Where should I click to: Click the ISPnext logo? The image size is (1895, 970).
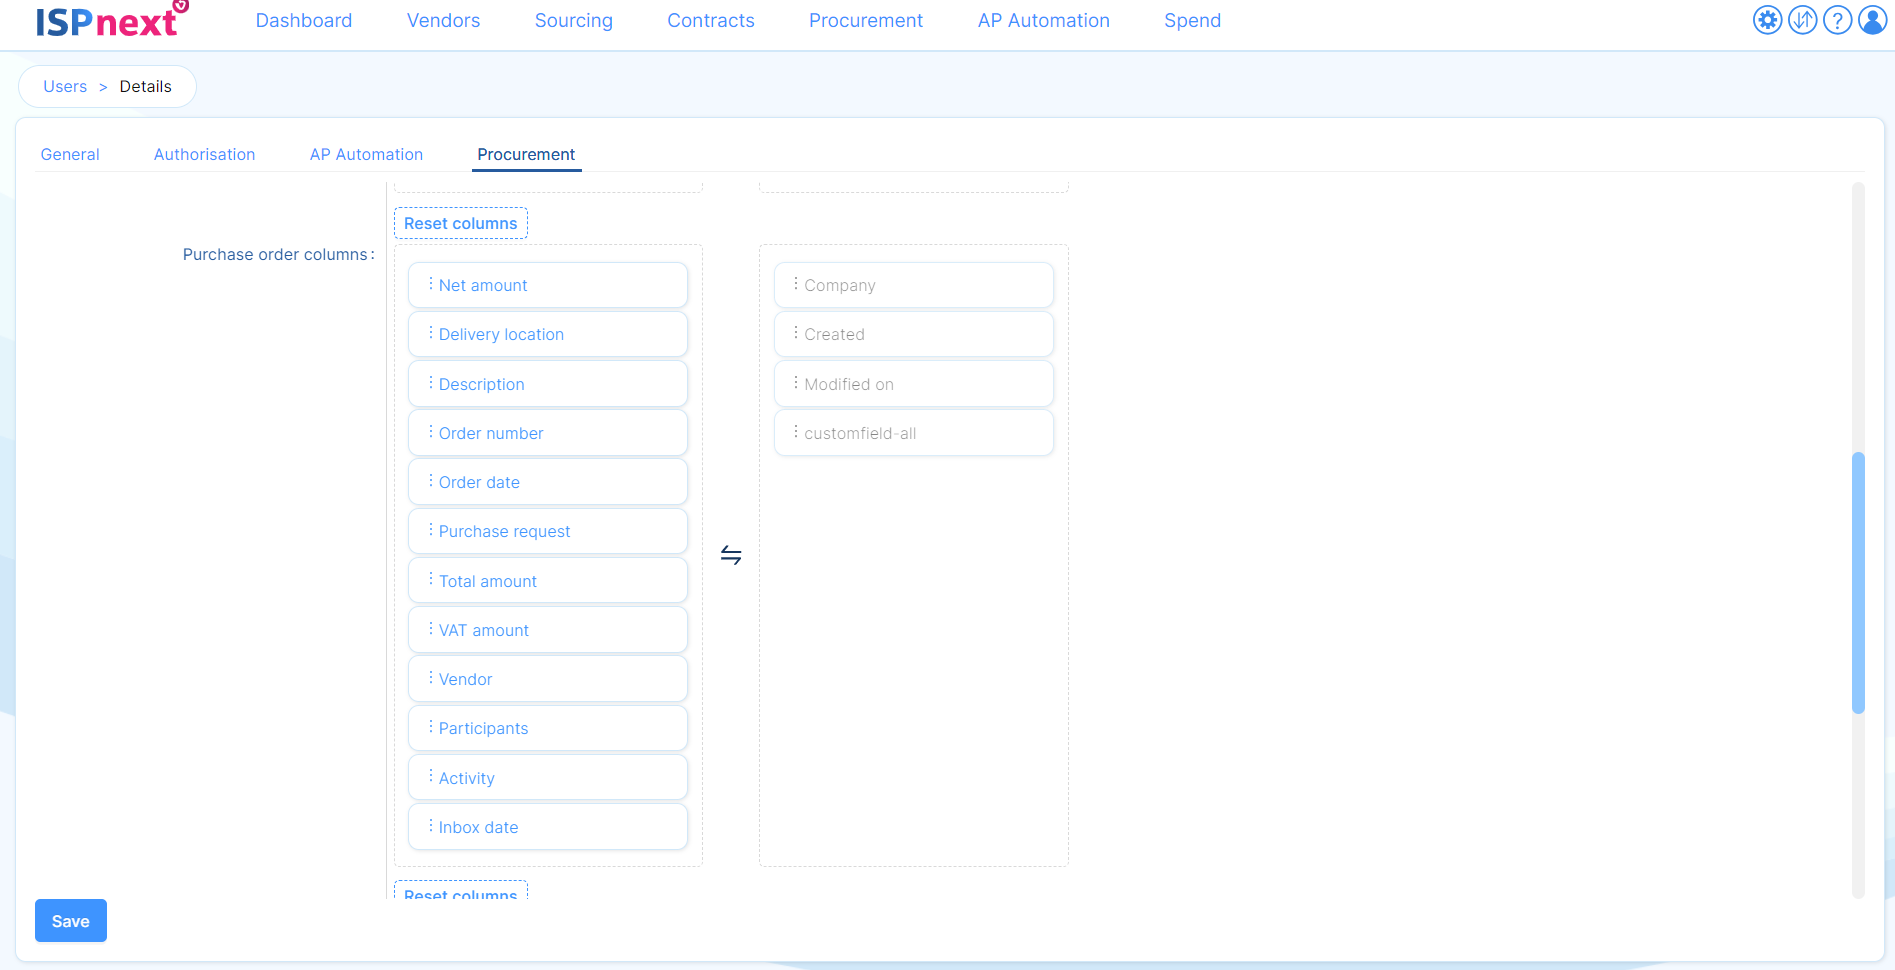click(110, 21)
